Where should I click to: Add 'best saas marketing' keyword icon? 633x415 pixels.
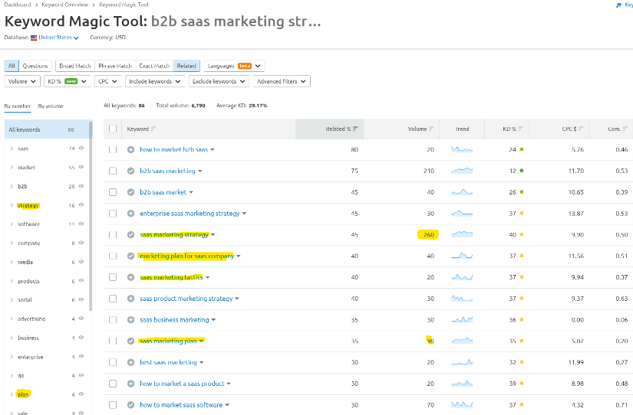pyautogui.click(x=130, y=362)
